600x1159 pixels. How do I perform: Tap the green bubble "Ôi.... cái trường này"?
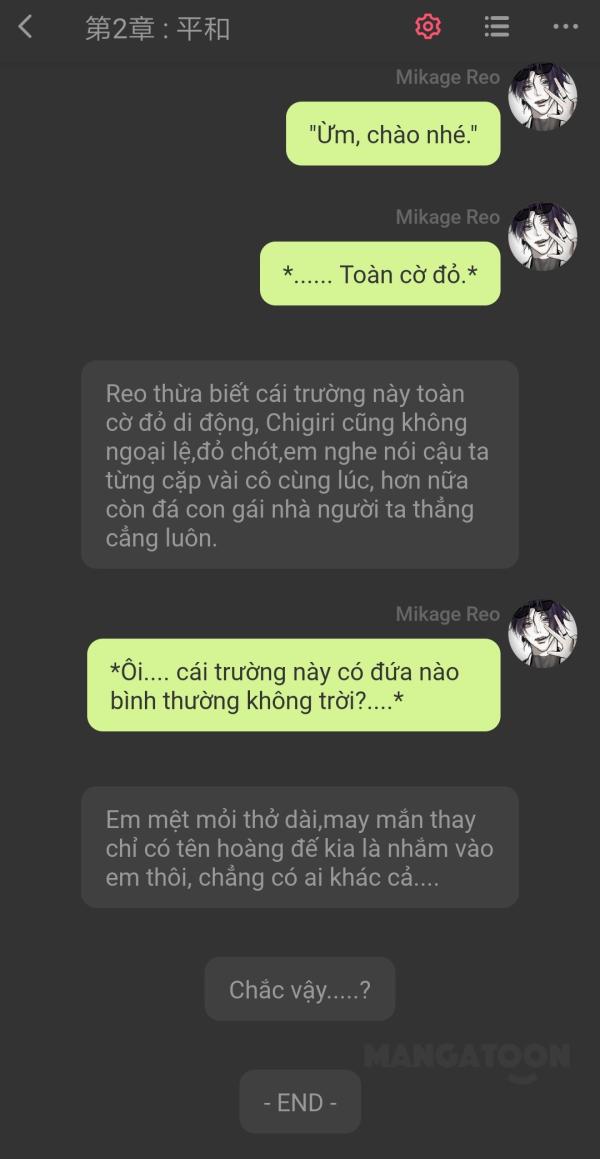(294, 685)
